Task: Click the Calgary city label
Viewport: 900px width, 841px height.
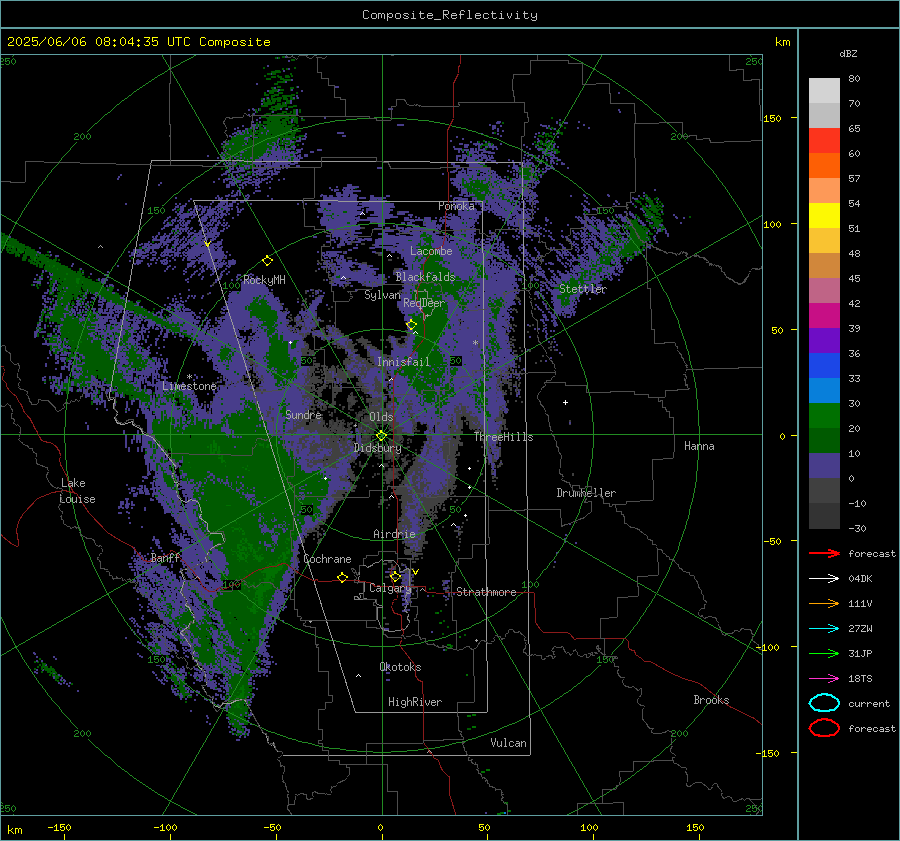Action: (x=390, y=588)
